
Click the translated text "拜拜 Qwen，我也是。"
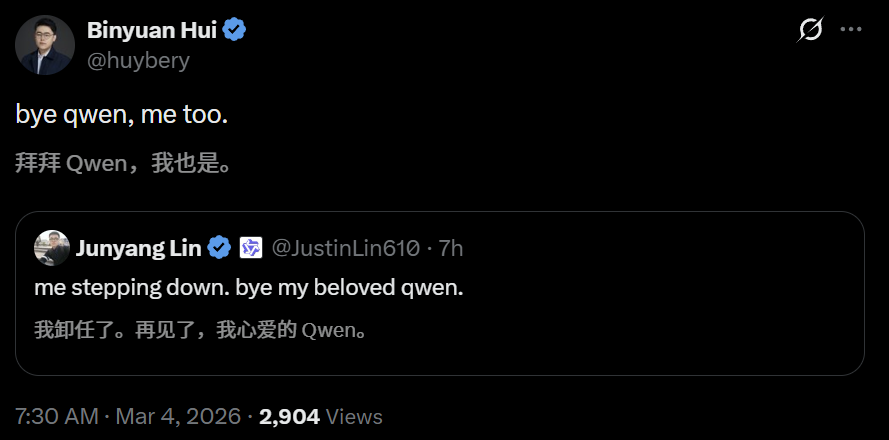(124, 163)
